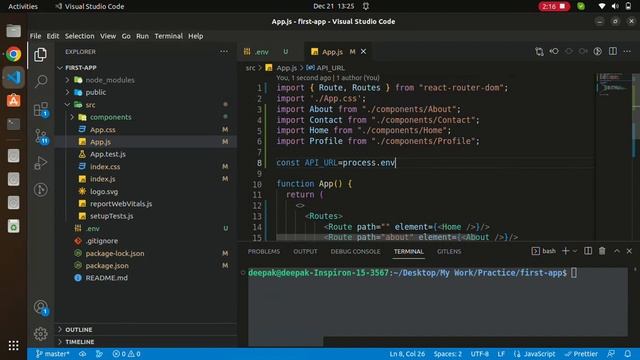The image size is (640, 360).
Task: Open the Files app in Ubuntu dock
Action: tap(13, 31)
